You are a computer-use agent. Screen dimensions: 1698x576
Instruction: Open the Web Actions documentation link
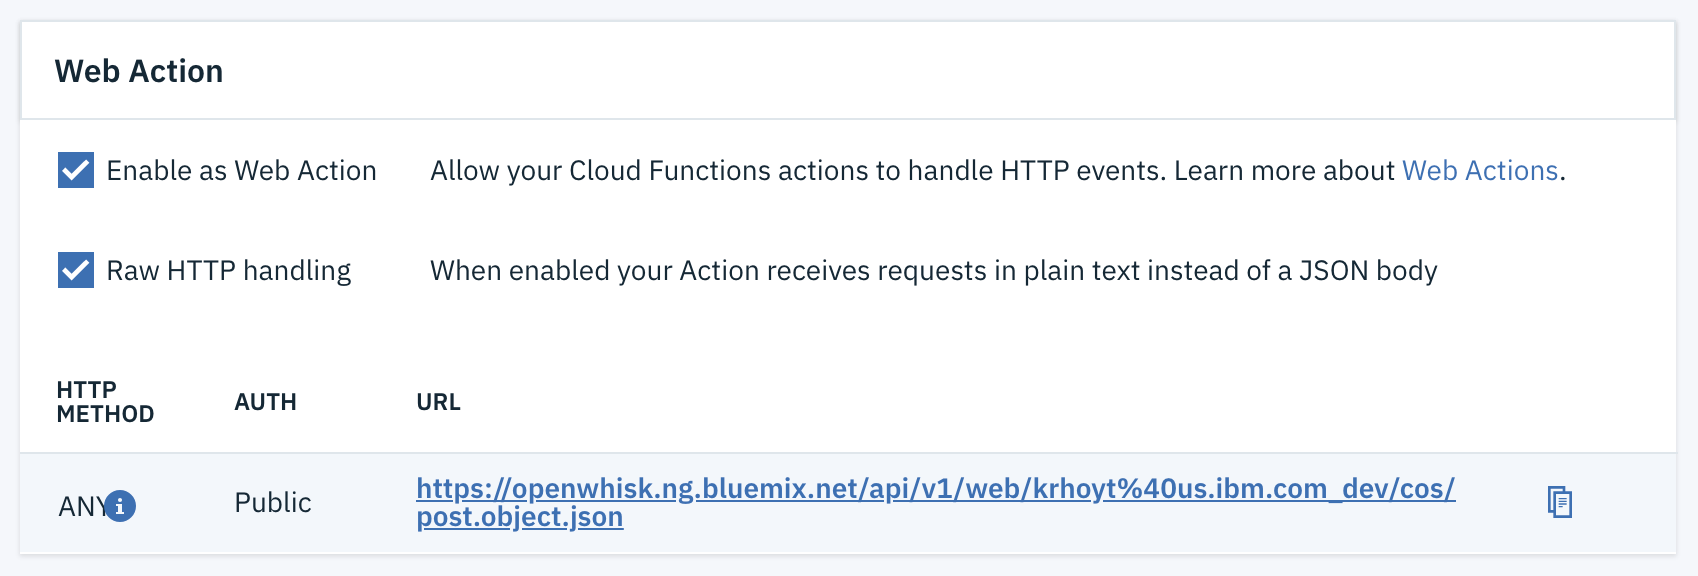(x=1480, y=171)
